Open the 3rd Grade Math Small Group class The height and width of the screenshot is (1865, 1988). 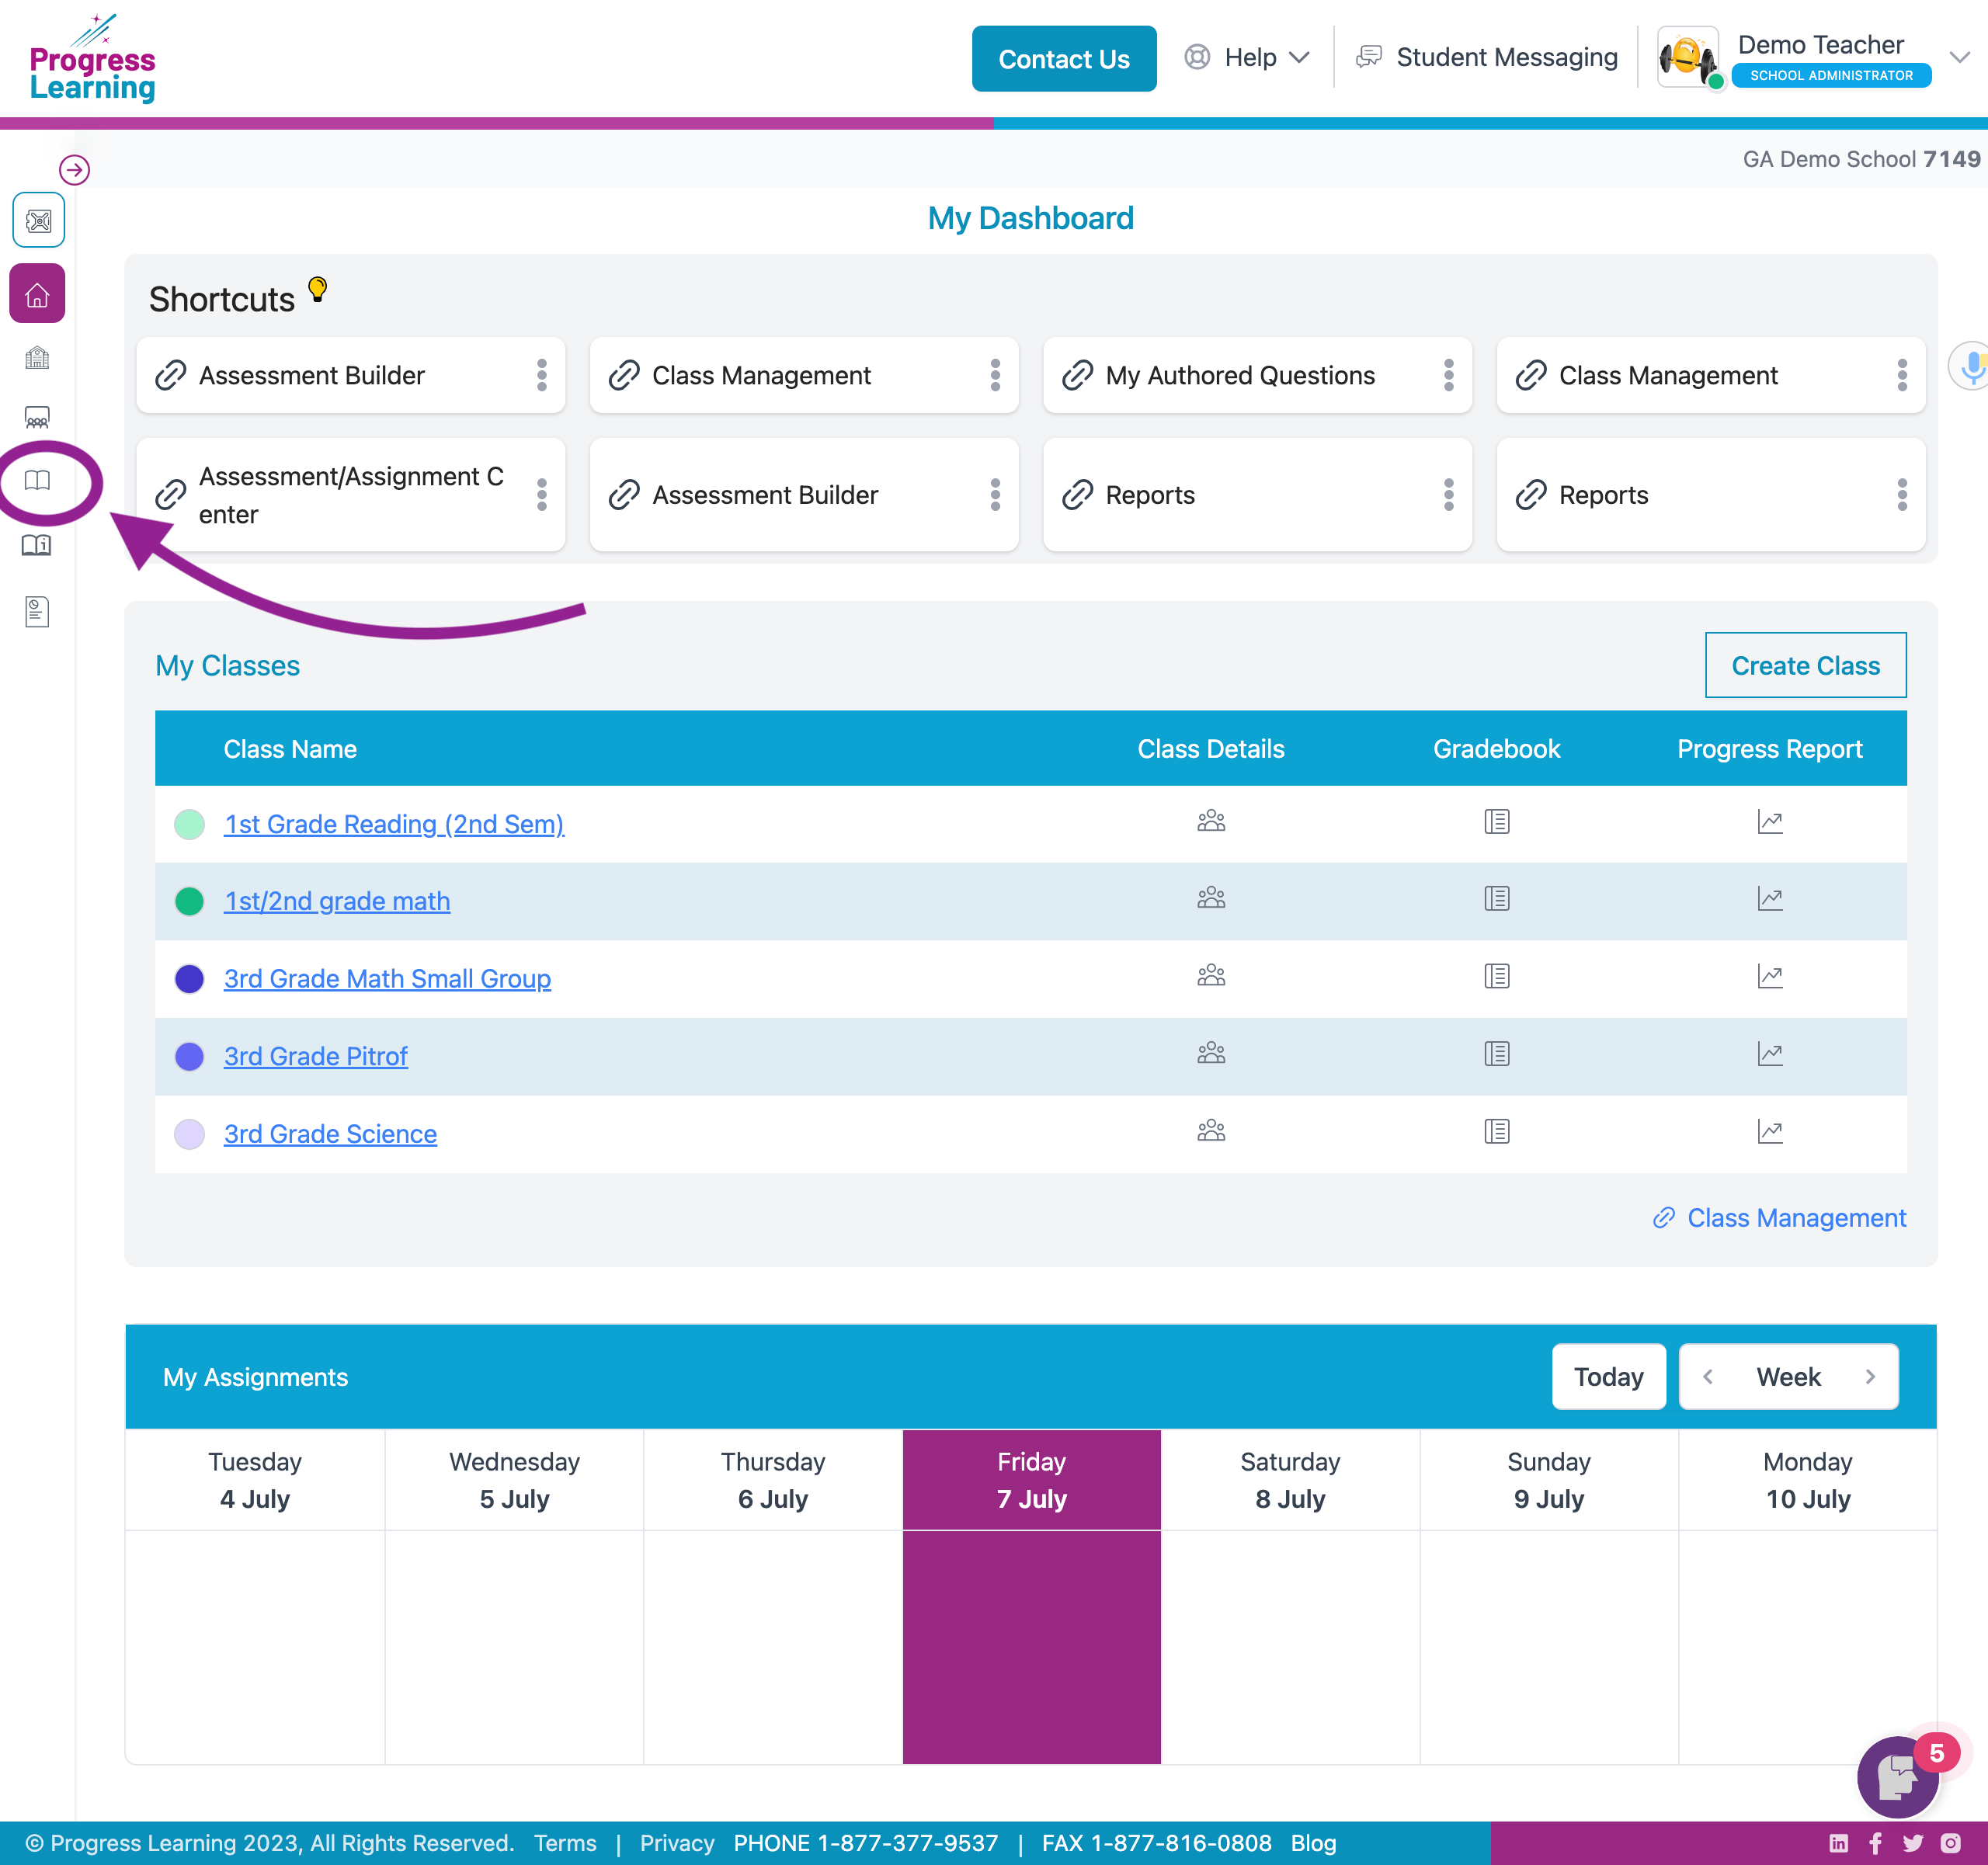(387, 979)
